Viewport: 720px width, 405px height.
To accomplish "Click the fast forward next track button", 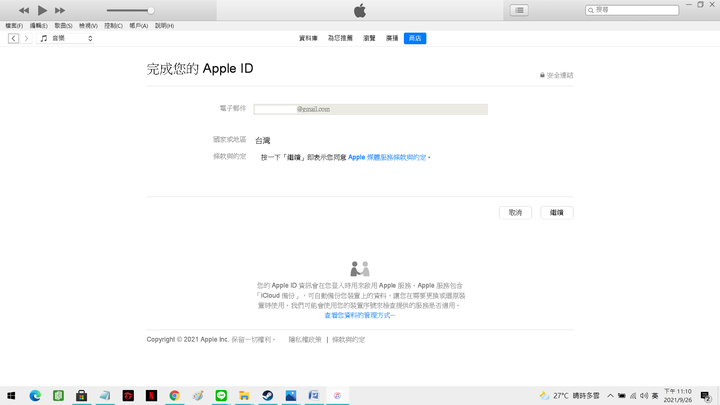I will pos(60,10).
